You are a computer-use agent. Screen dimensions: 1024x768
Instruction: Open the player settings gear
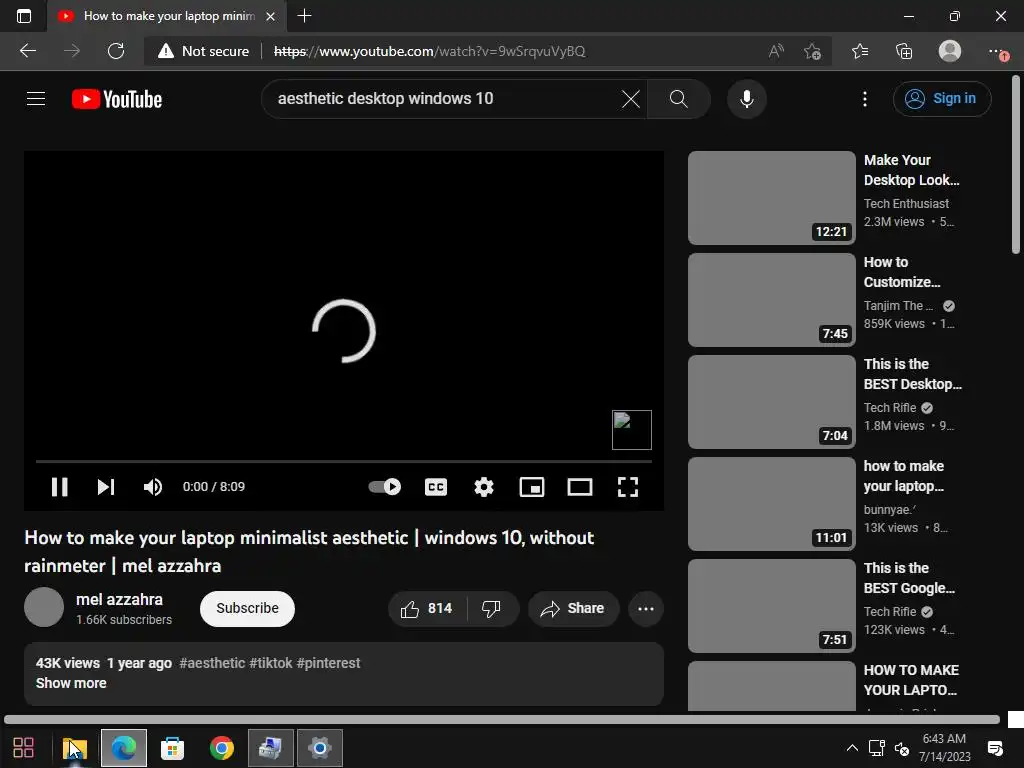(484, 487)
